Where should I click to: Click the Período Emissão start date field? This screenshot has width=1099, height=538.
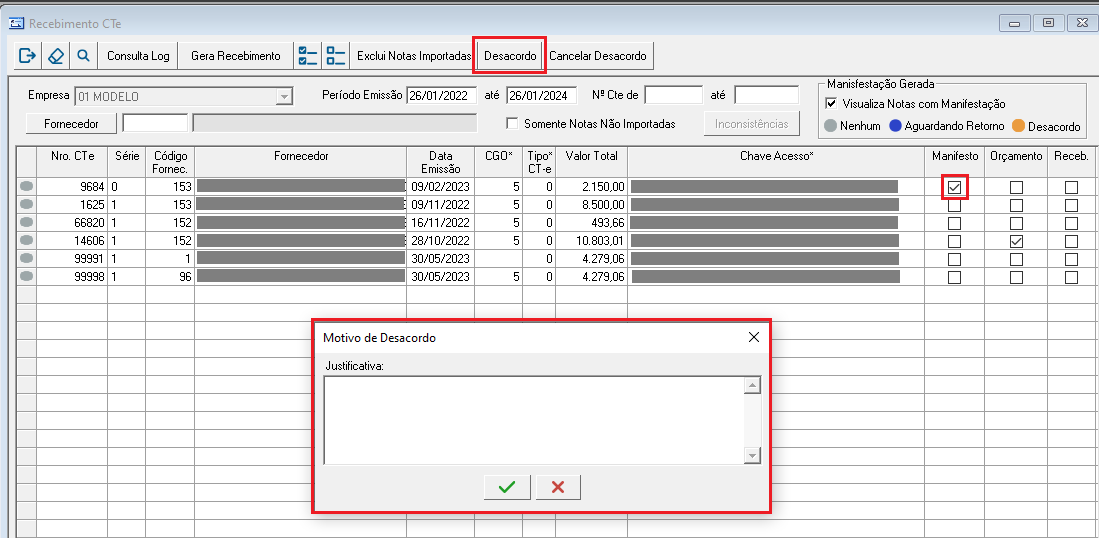click(x=442, y=95)
